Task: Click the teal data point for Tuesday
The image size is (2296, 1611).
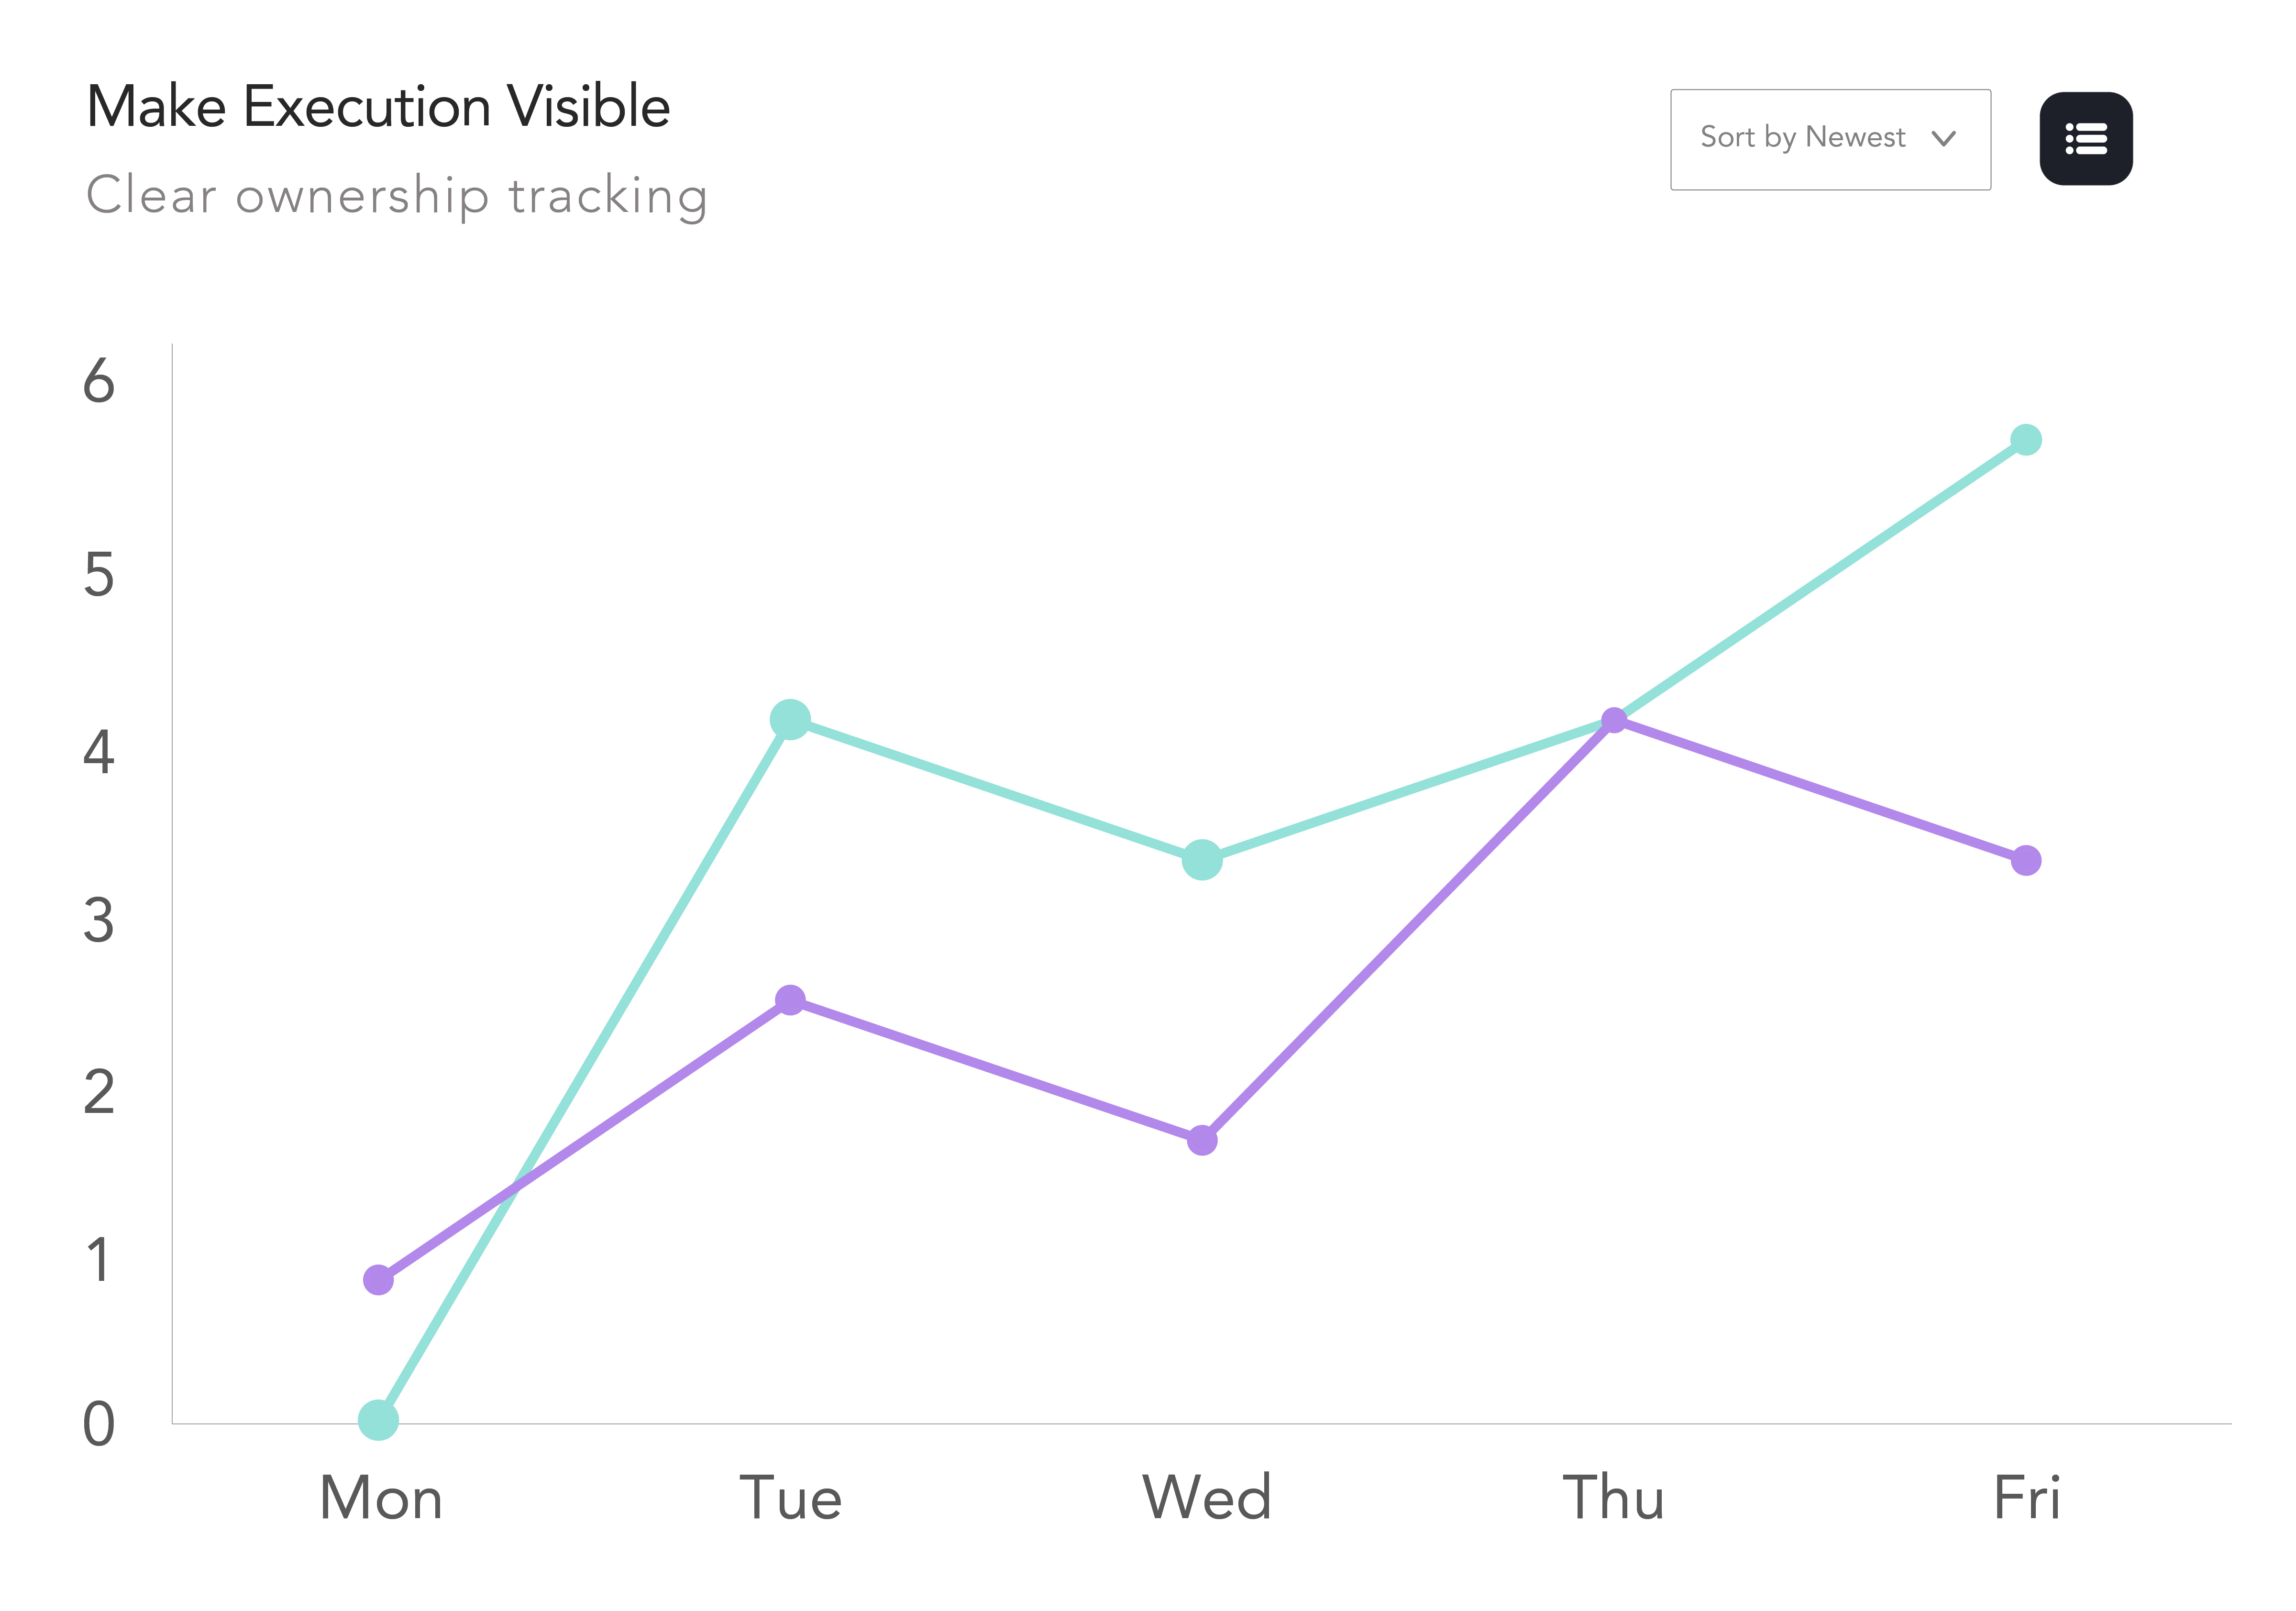Action: point(790,720)
